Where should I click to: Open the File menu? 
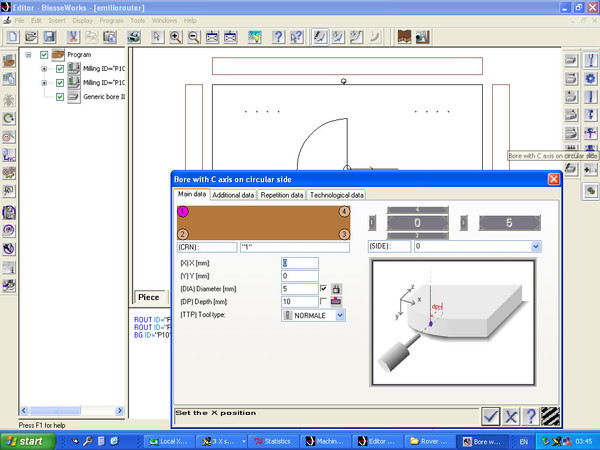[19, 21]
